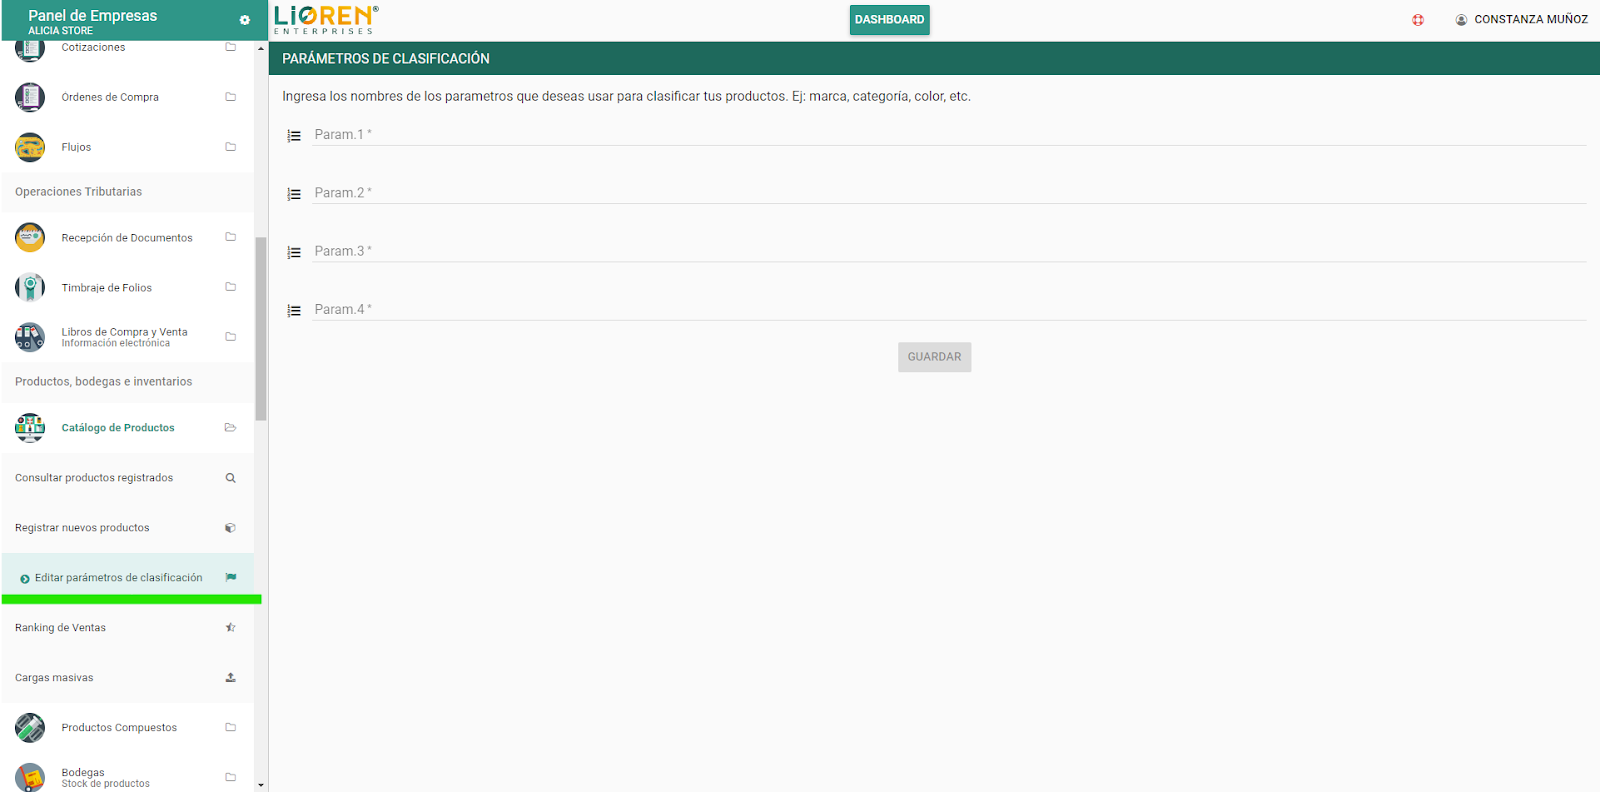Click the list icon beside Param.4
Viewport: 1600px width, 792px height.
pyautogui.click(x=294, y=311)
